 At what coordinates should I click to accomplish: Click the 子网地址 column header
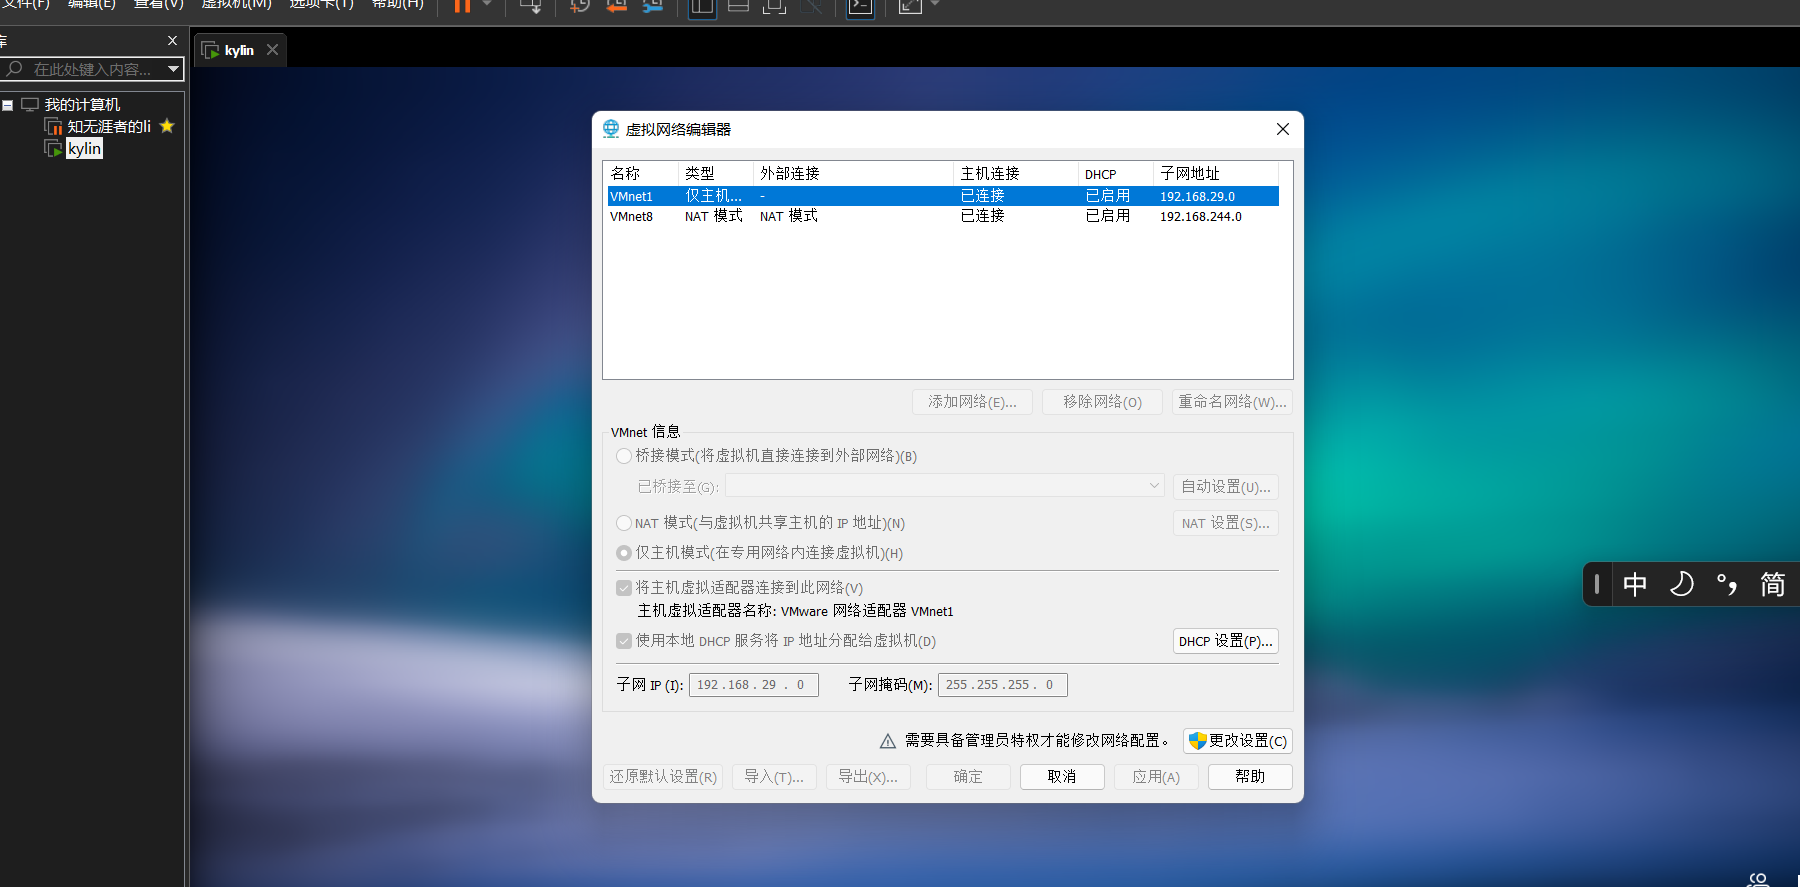tap(1216, 173)
